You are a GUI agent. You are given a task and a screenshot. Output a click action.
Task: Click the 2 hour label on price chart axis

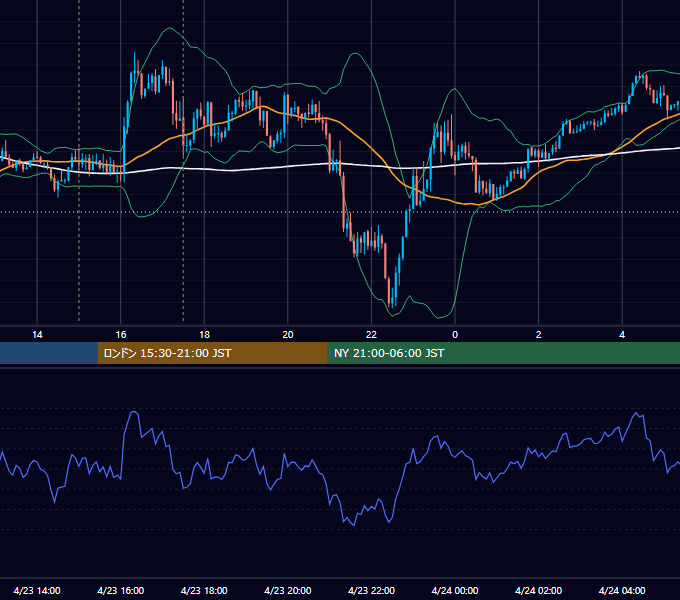[538, 335]
